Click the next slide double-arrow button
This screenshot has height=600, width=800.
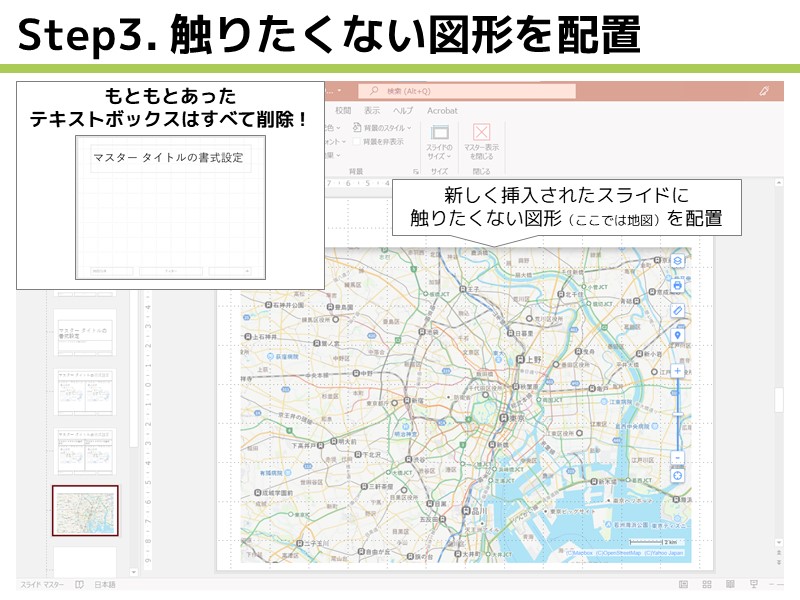(x=779, y=562)
